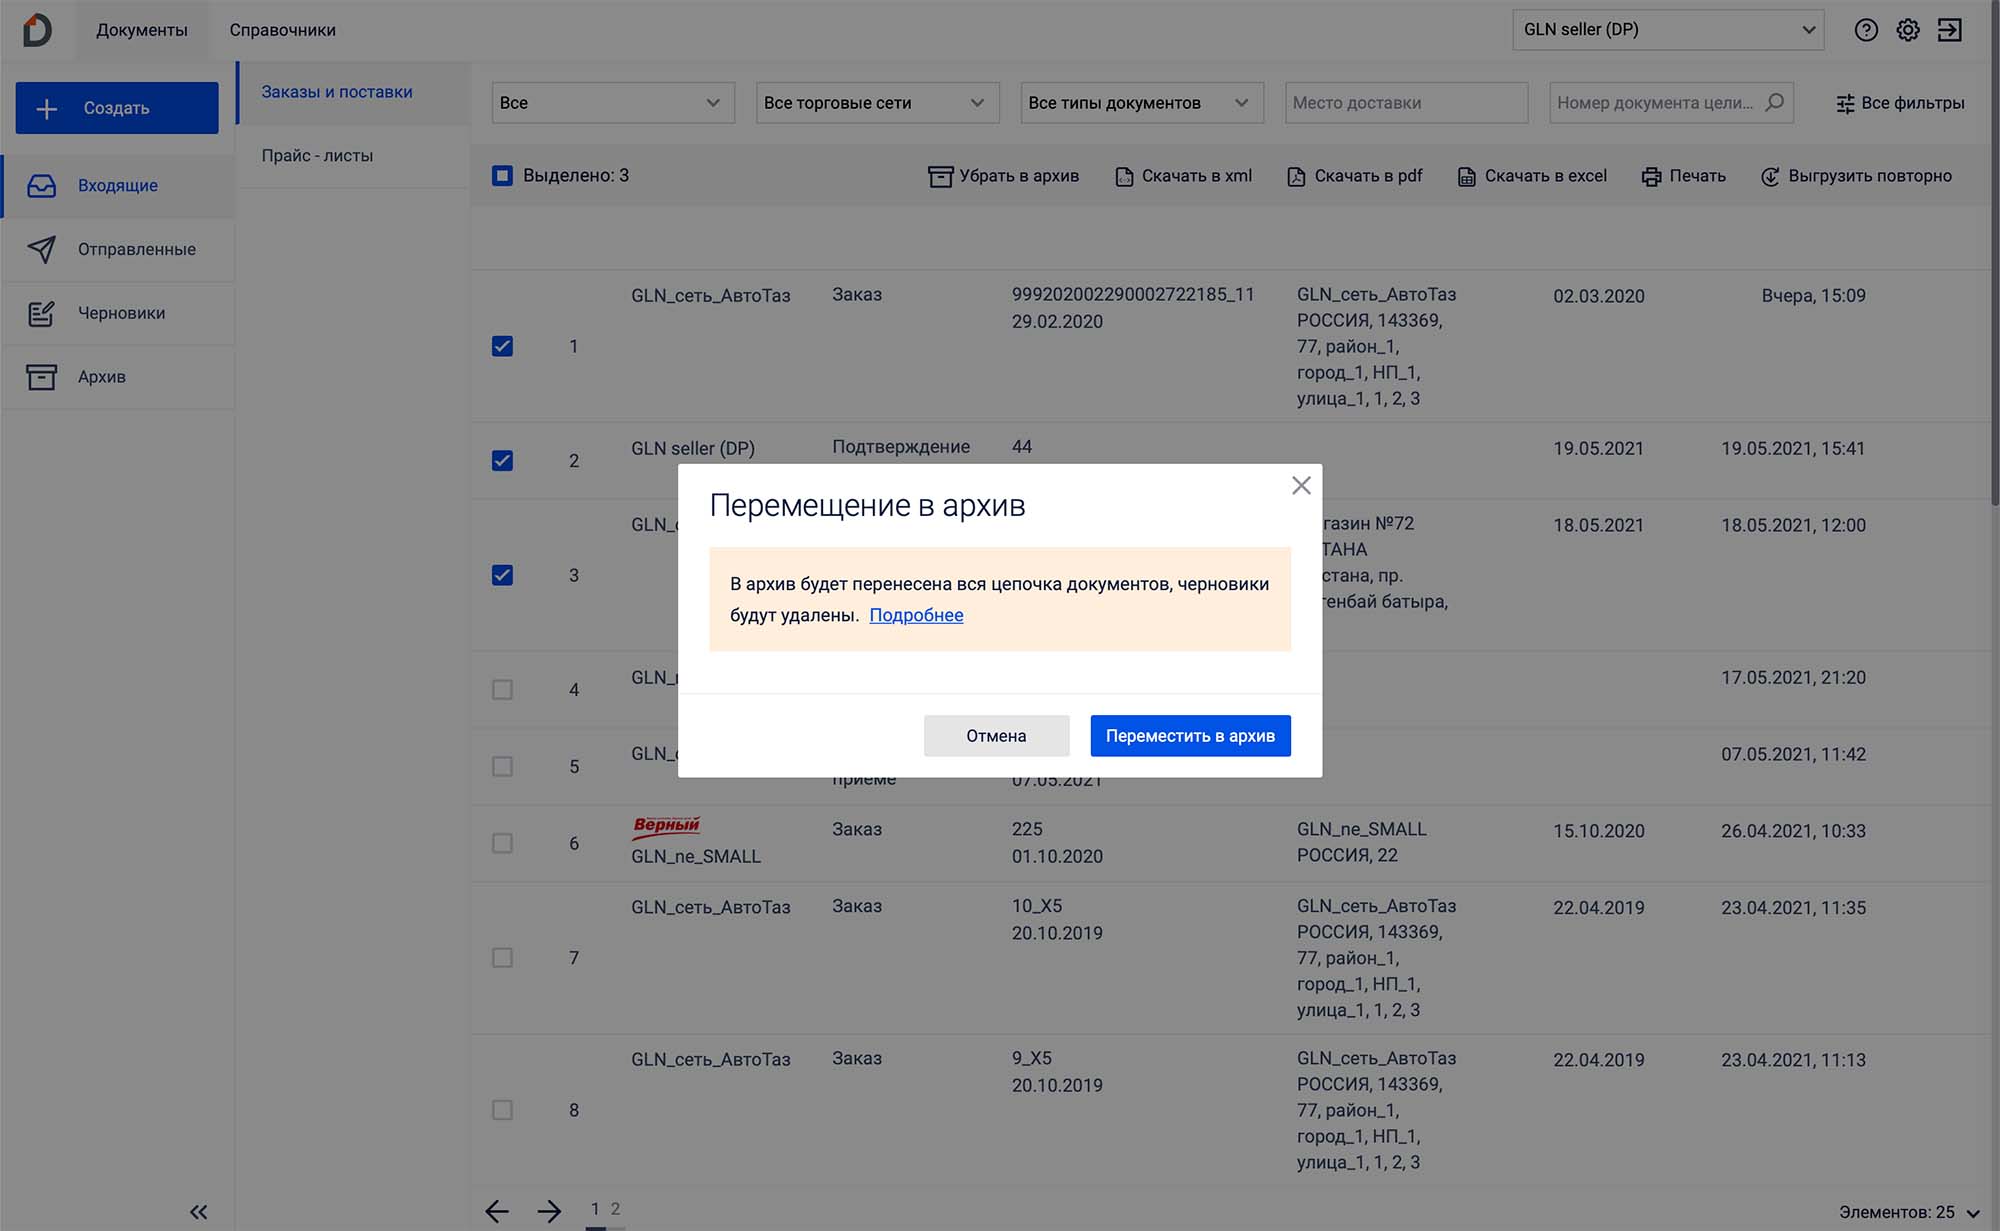Close the Перемещение в архив dialog
The width and height of the screenshot is (2000, 1231).
pos(1301,486)
